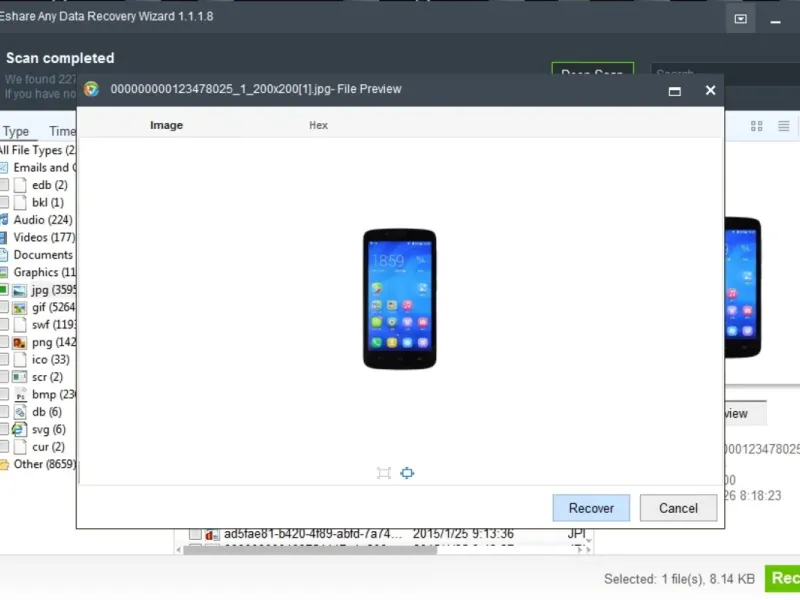
Task: Select All File Types tree row
Action: click(38, 150)
